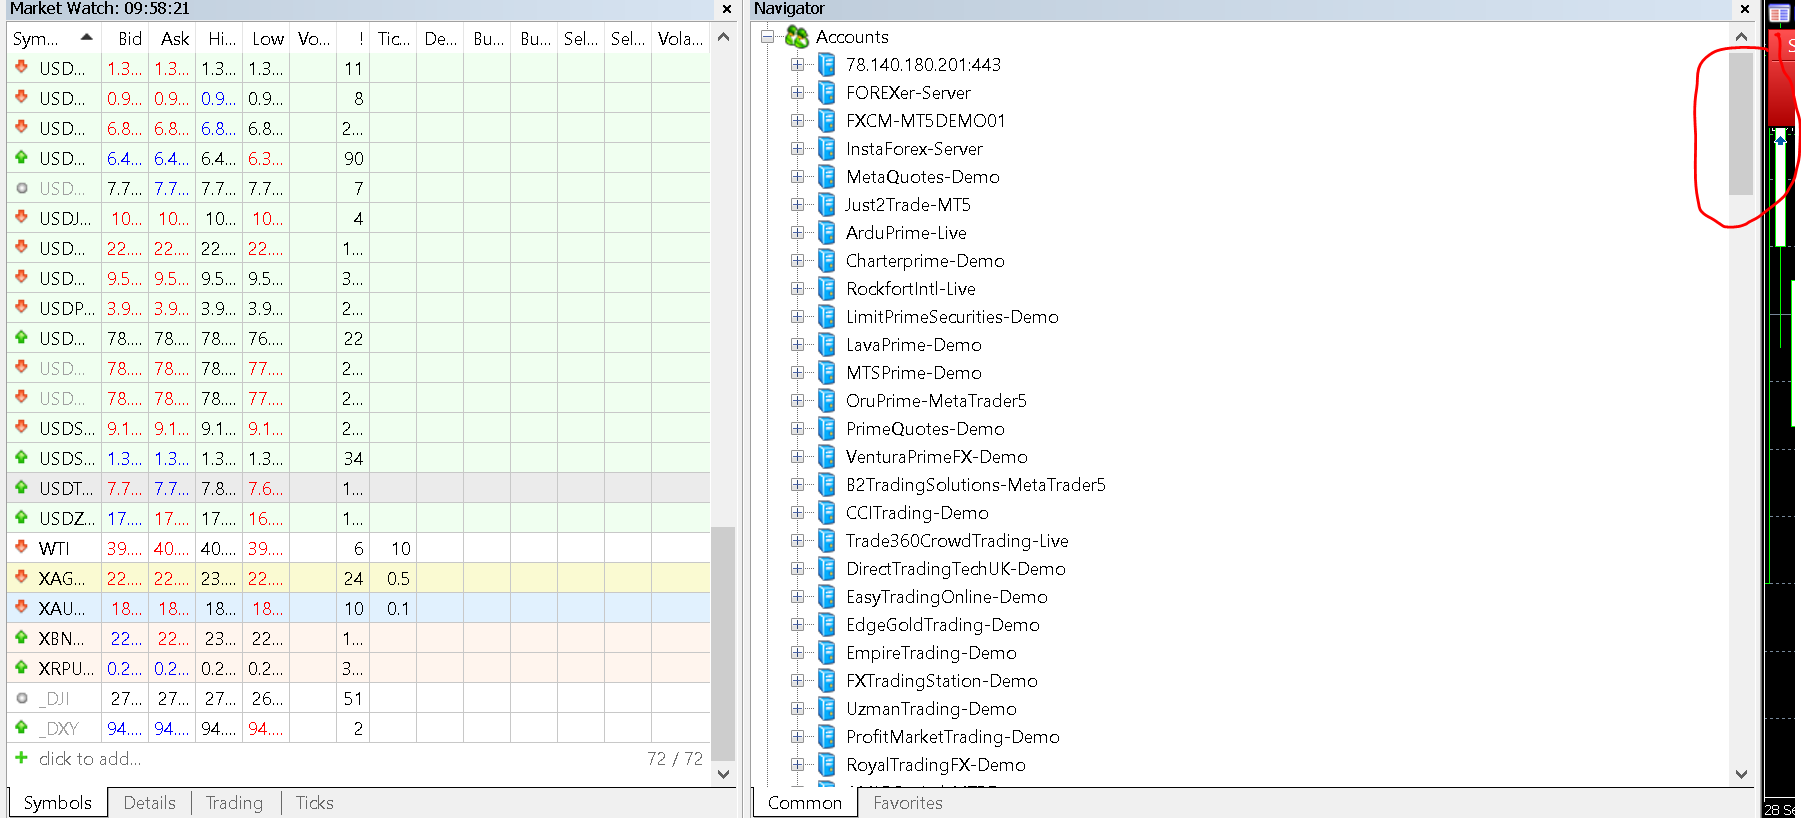The width and height of the screenshot is (1801, 818).
Task: Click the RoyalTradingFX-Demo server icon
Action: tap(826, 765)
